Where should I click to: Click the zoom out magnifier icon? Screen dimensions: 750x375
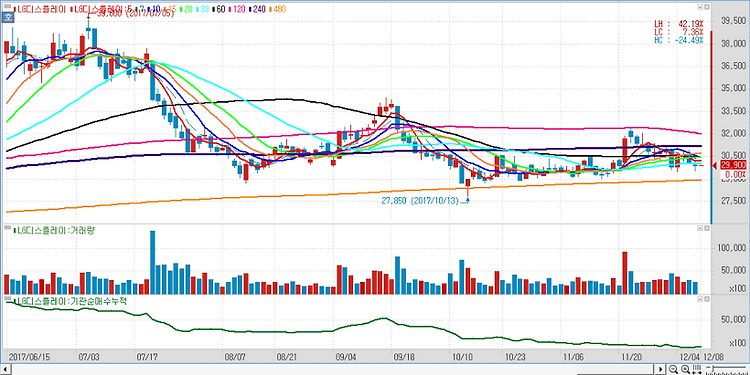pyautogui.click(x=673, y=369)
